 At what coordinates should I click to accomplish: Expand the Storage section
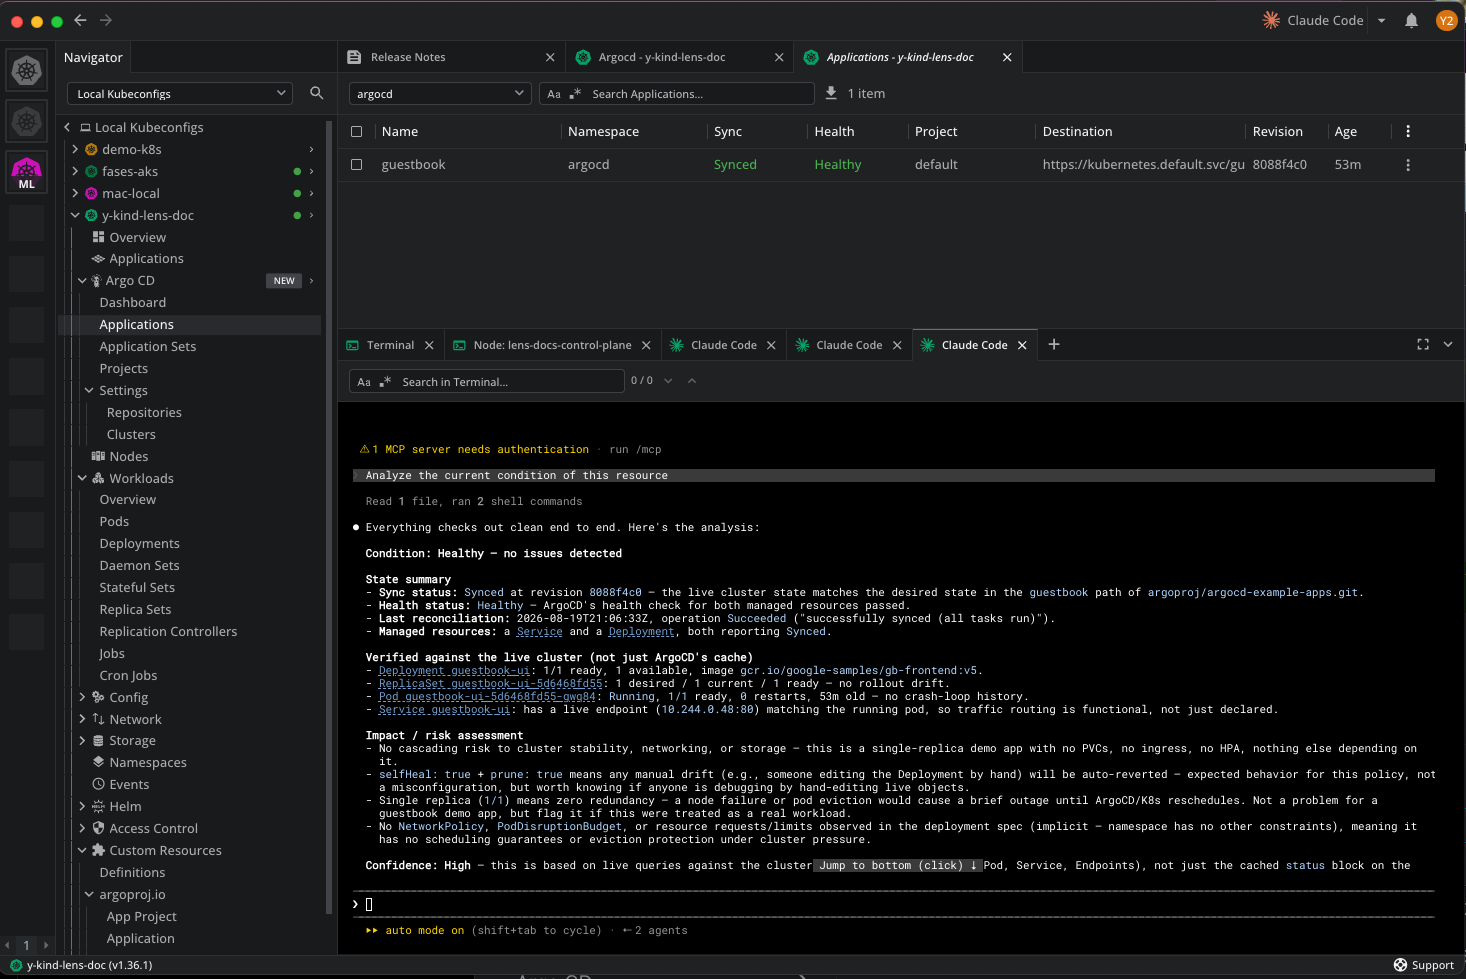[82, 741]
